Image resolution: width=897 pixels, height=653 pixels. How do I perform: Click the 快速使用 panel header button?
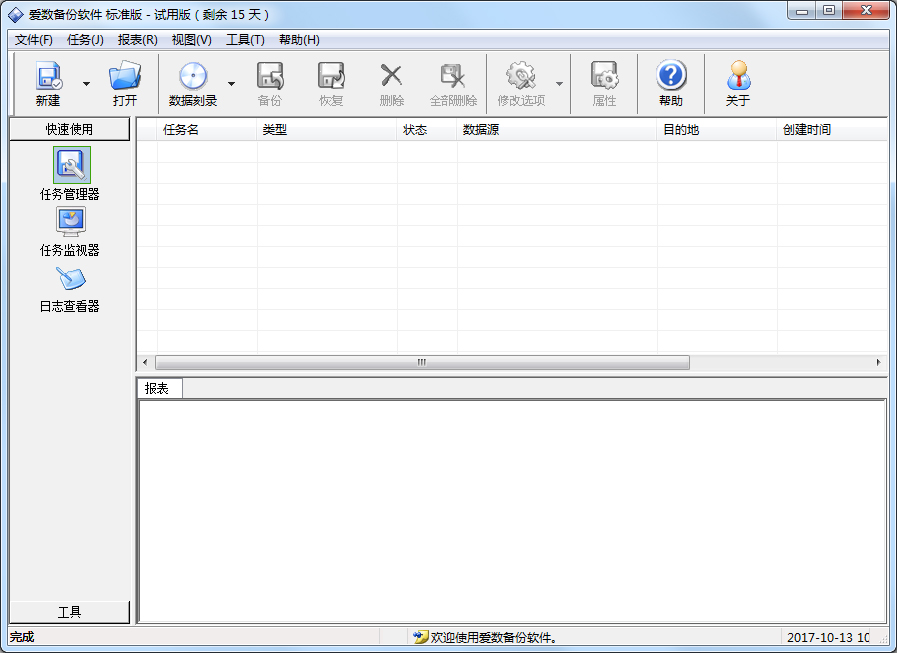[70, 129]
